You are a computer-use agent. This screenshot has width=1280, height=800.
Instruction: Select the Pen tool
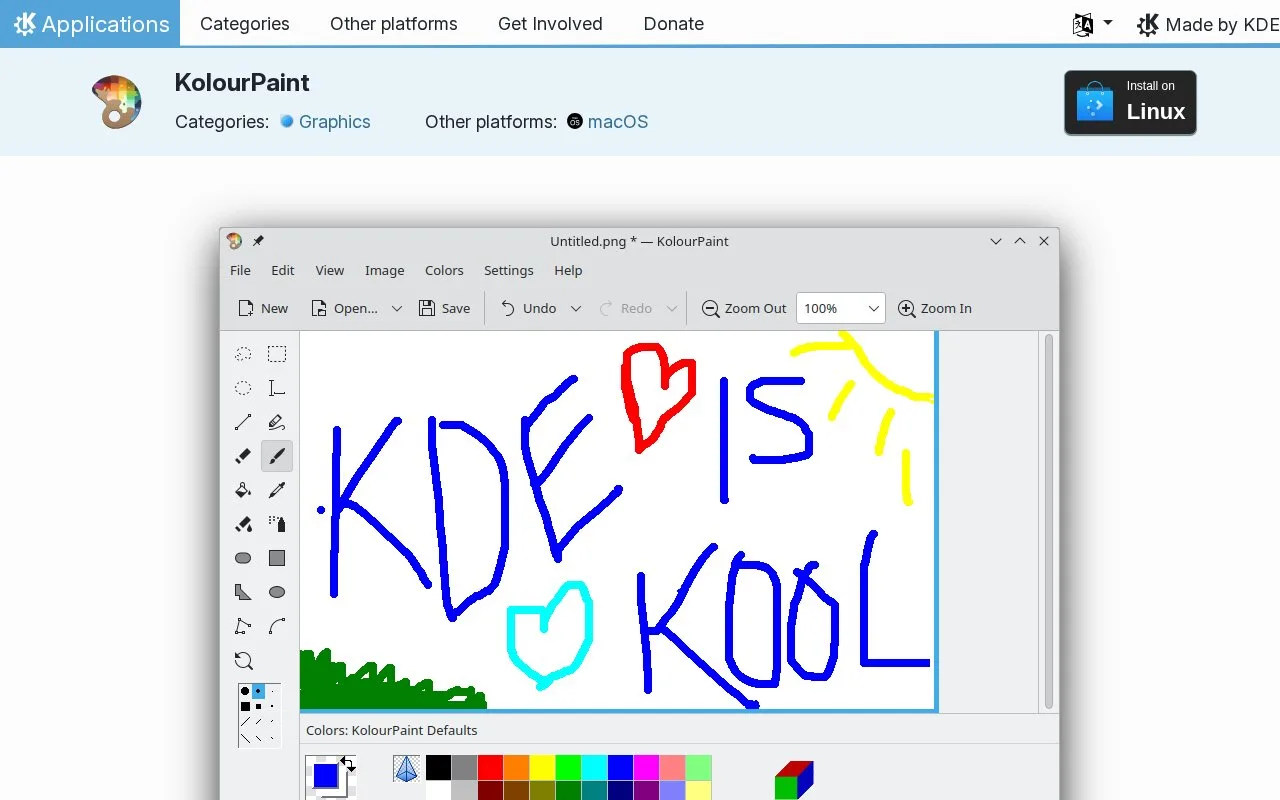(277, 422)
